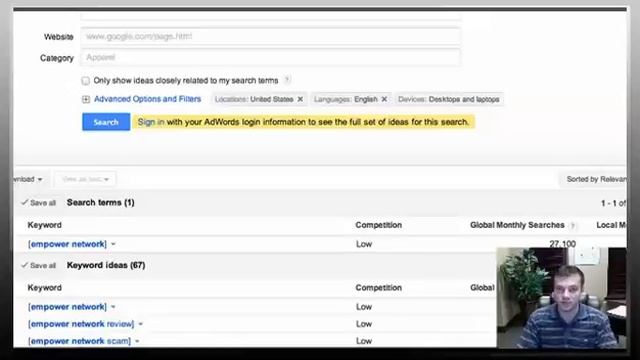Expand dropdown arrow beside Keyword ideas [empower network]
This screenshot has width=640, height=360.
[x=113, y=307]
